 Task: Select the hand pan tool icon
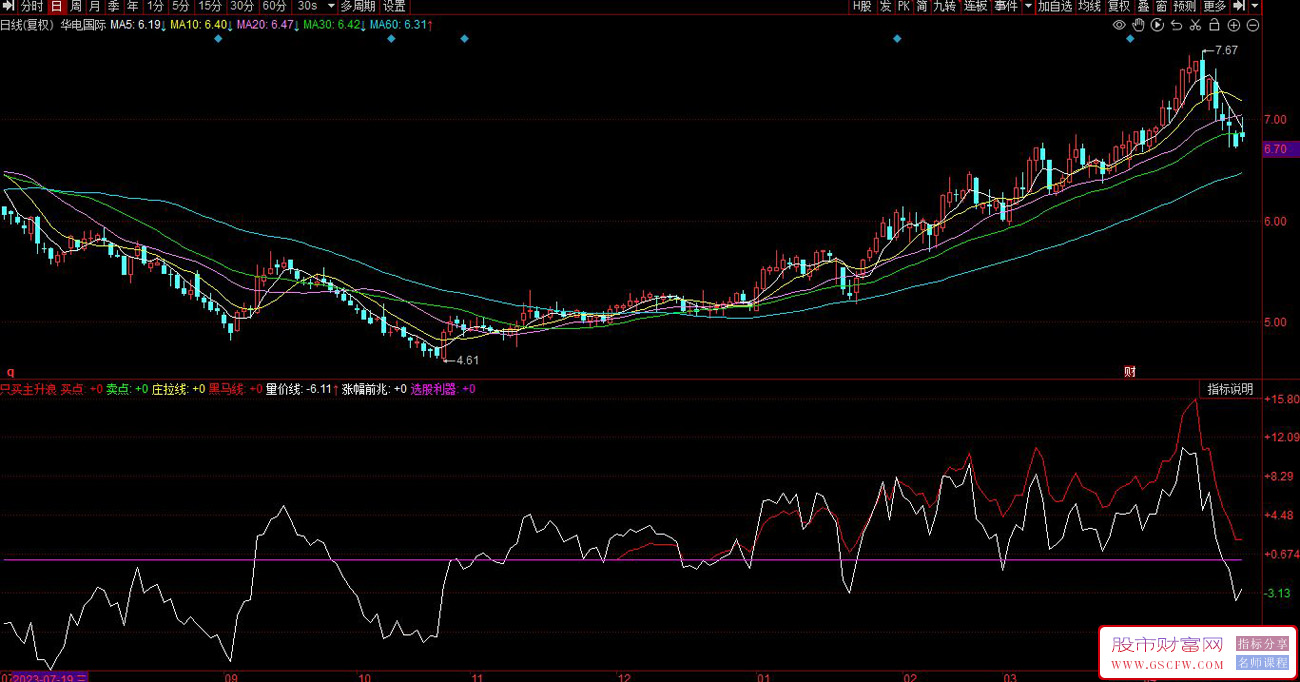(x=1139, y=25)
